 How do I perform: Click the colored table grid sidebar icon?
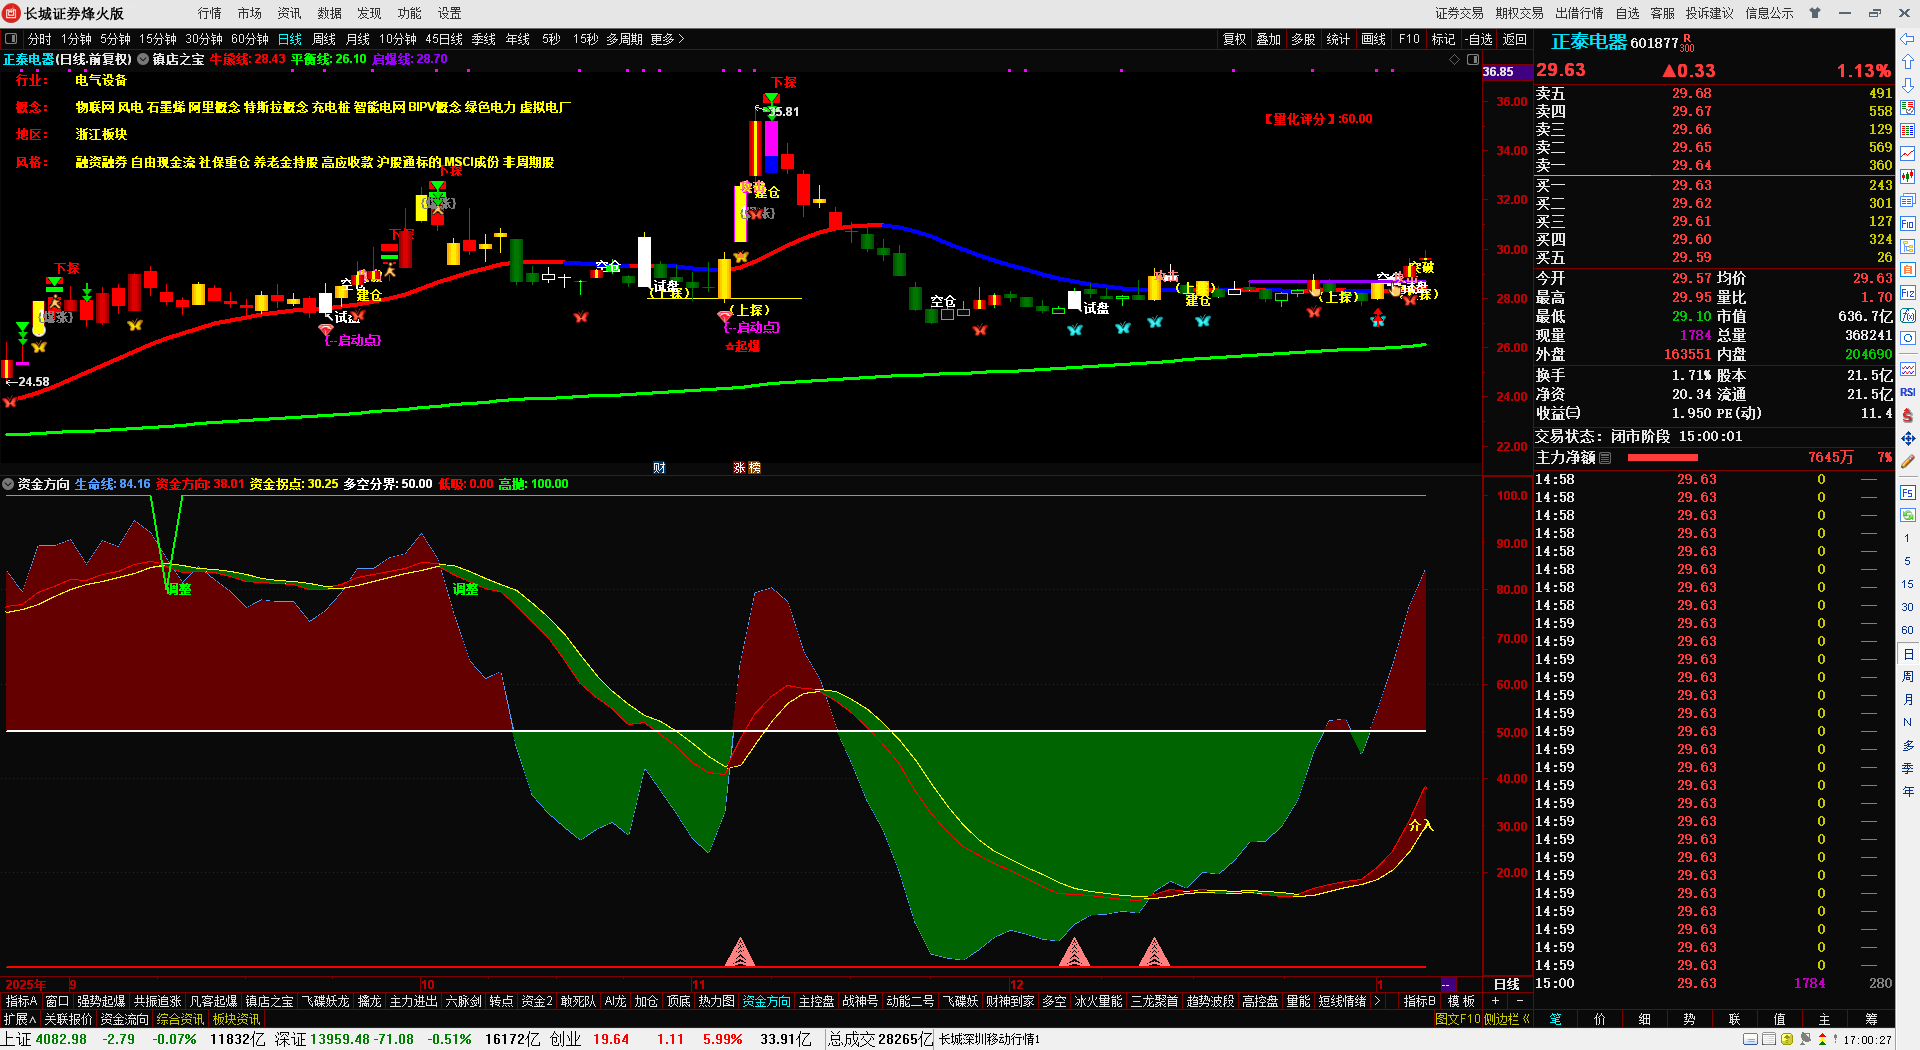(1908, 131)
